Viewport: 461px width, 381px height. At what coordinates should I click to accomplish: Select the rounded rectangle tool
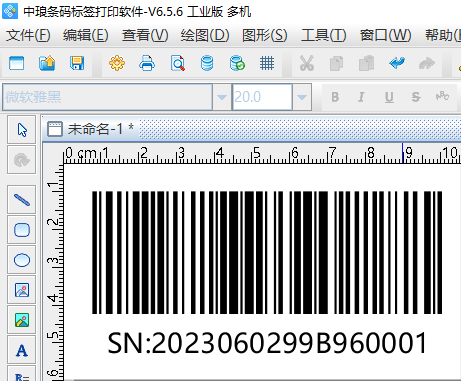(22, 230)
